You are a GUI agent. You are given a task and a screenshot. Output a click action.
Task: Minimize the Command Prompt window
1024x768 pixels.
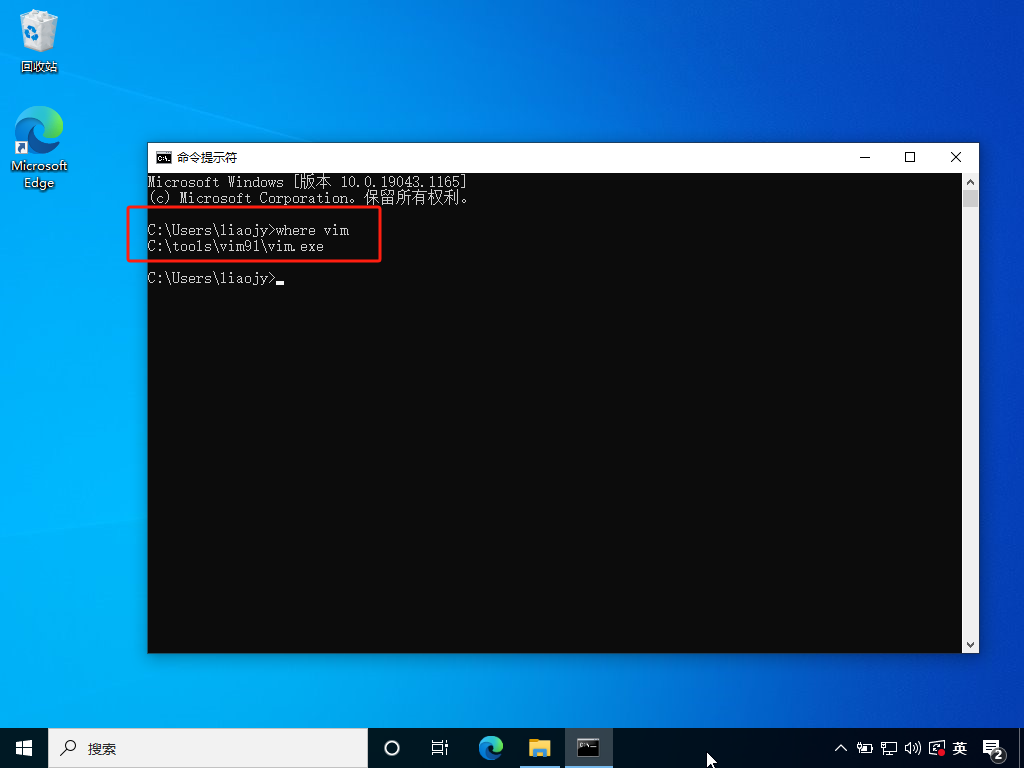(865, 157)
